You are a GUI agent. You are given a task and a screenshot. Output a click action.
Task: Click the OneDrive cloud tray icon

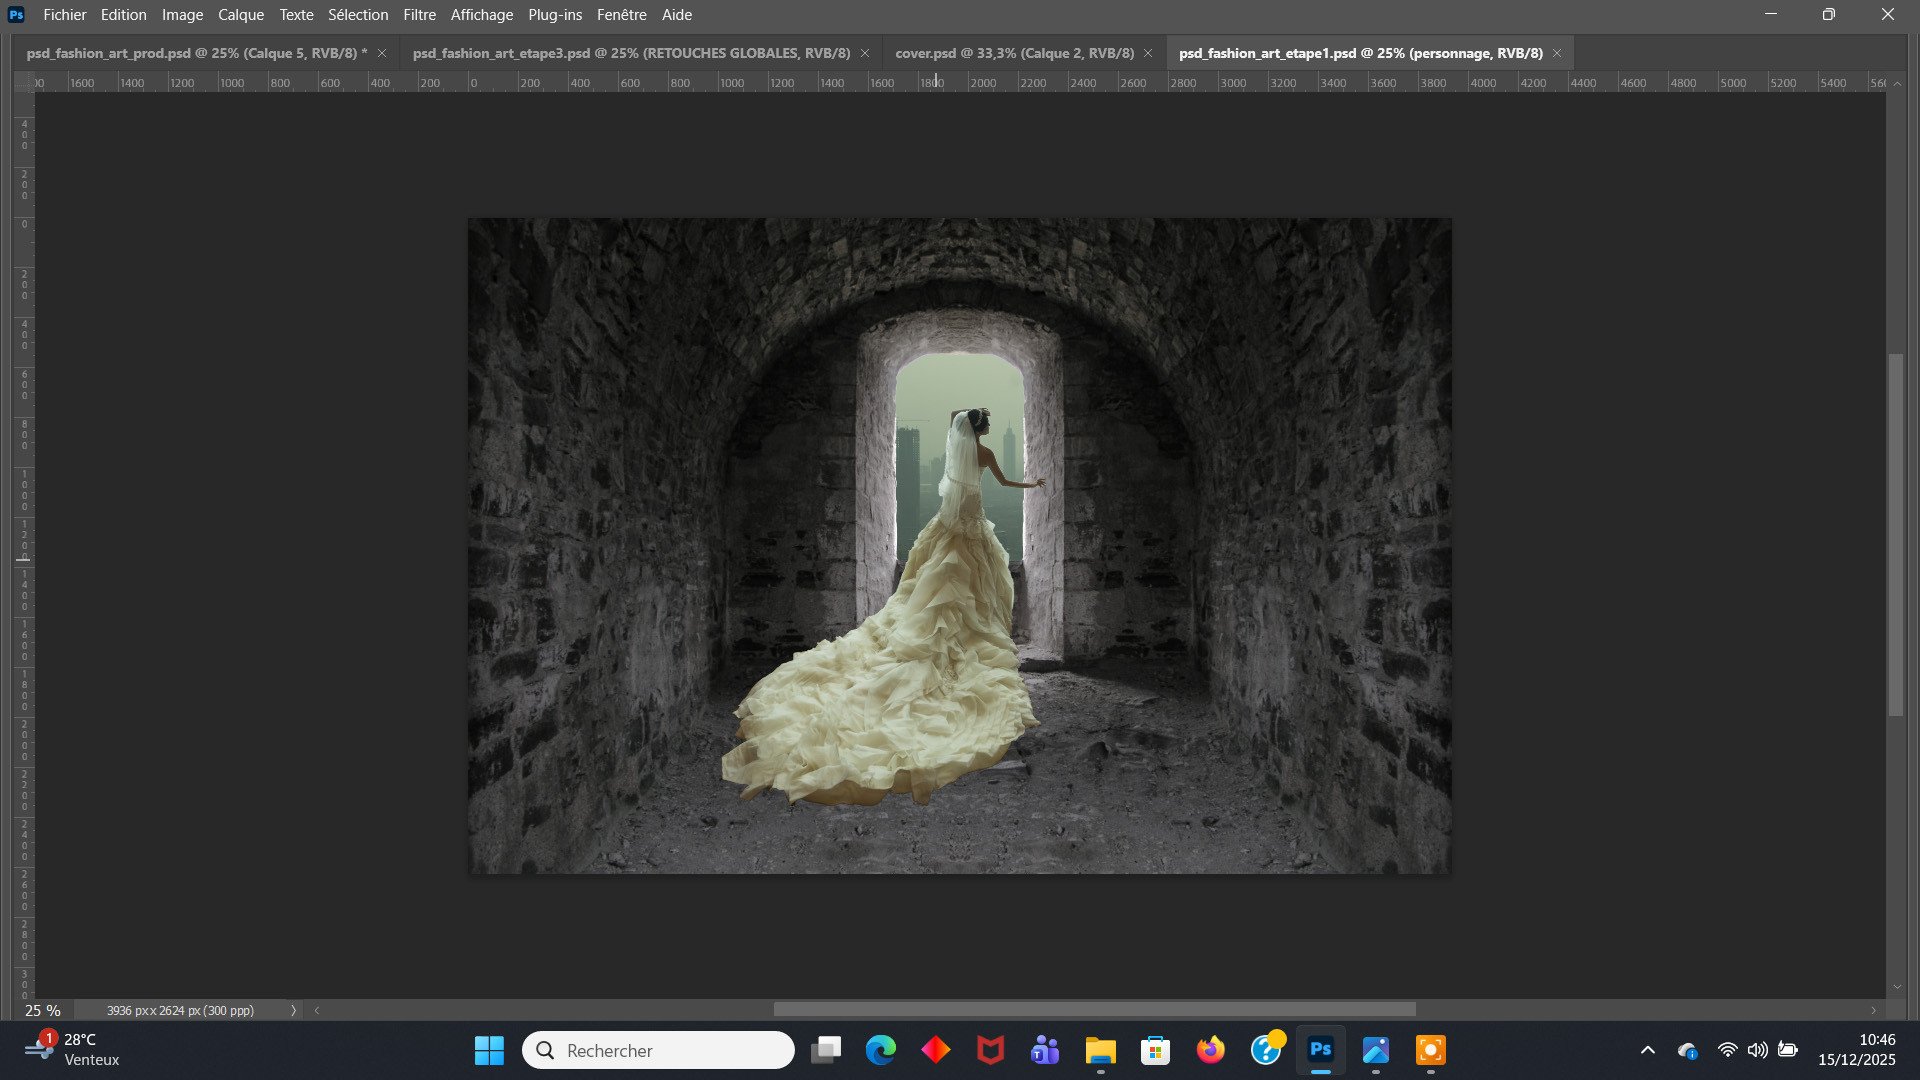tap(1688, 1050)
